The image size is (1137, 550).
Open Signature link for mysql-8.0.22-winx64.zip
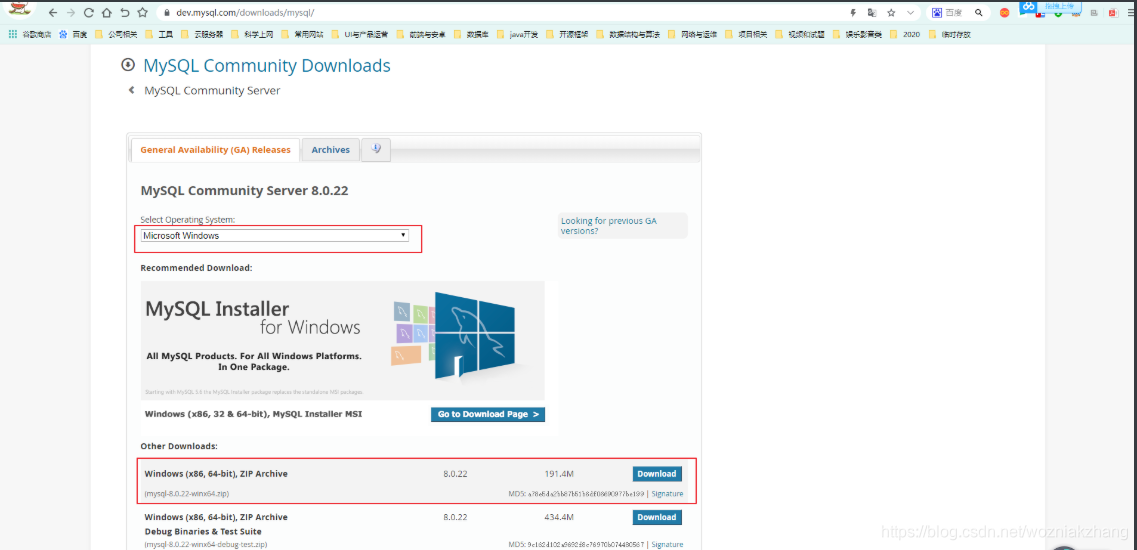click(x=667, y=494)
